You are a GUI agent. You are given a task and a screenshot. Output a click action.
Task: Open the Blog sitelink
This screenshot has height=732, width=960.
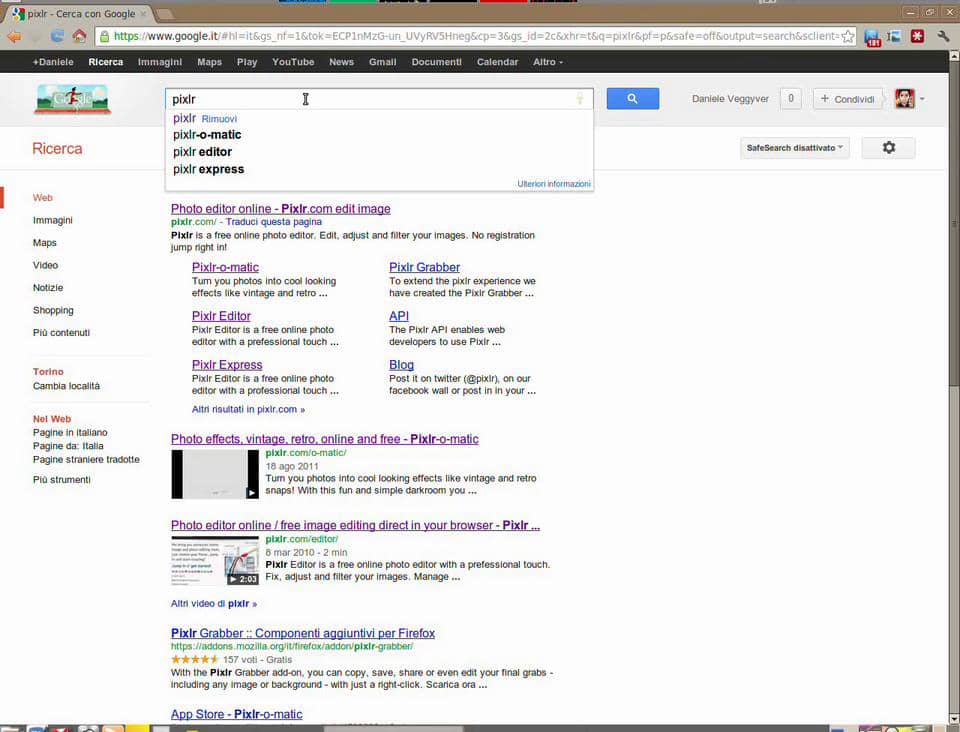tap(401, 365)
